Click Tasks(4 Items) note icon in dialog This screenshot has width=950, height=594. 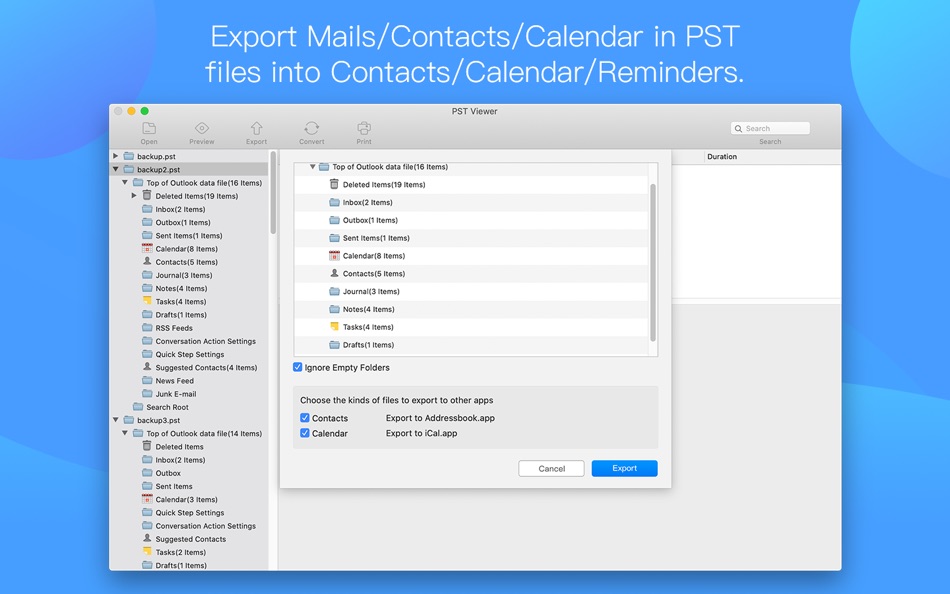pos(334,326)
